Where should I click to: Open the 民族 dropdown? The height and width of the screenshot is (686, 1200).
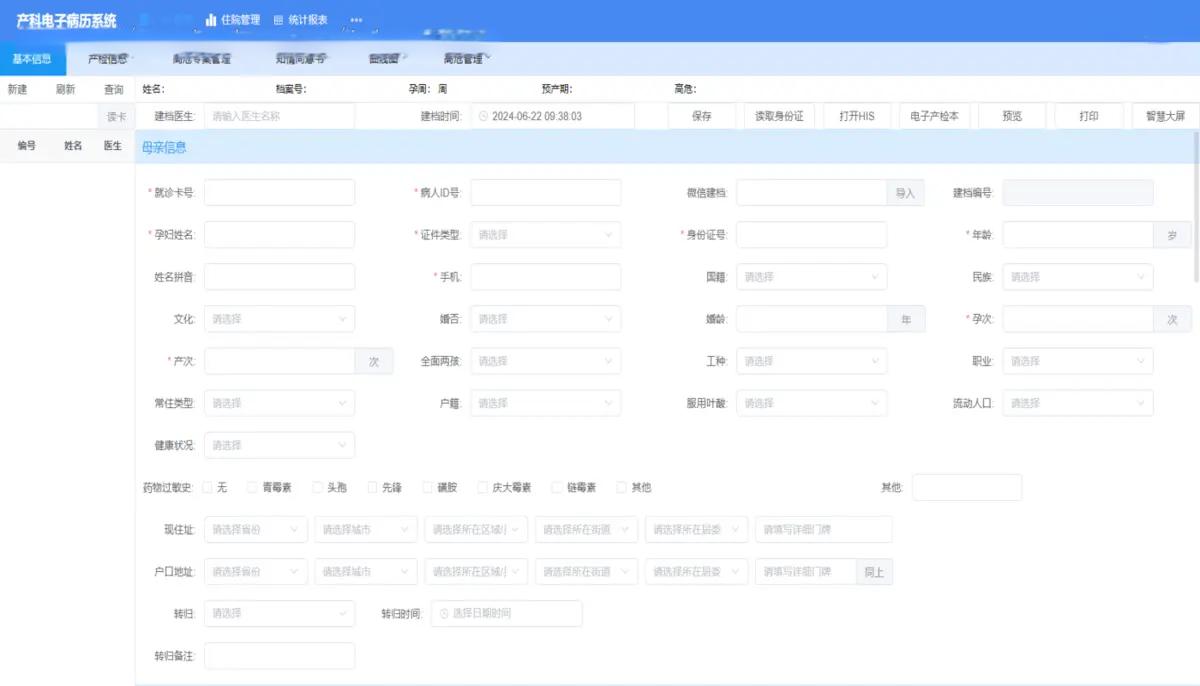1078,277
